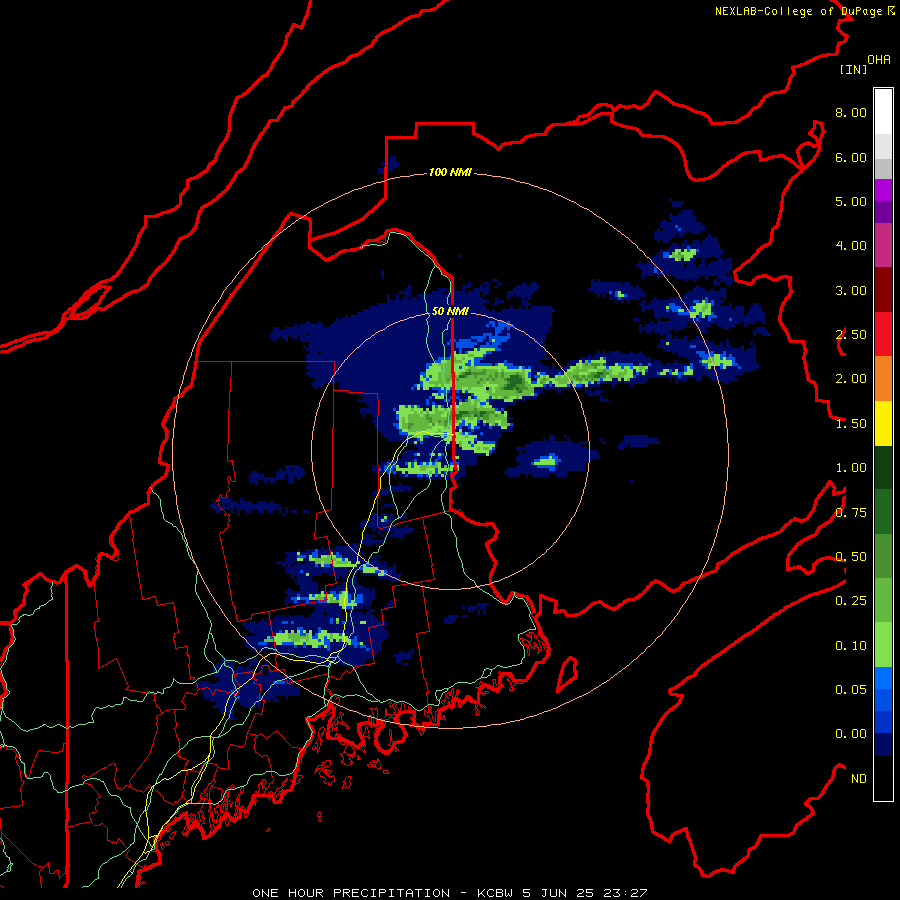
Task: Click the 1.50 legend value
Action: pyautogui.click(x=851, y=424)
